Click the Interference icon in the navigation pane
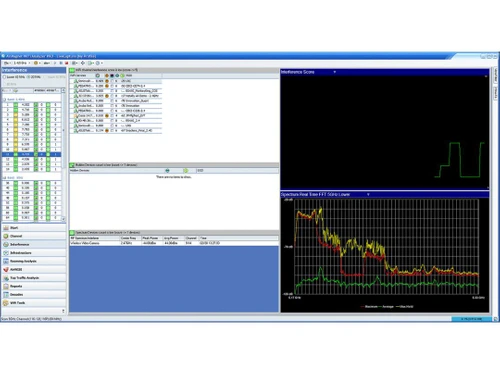 6,244
